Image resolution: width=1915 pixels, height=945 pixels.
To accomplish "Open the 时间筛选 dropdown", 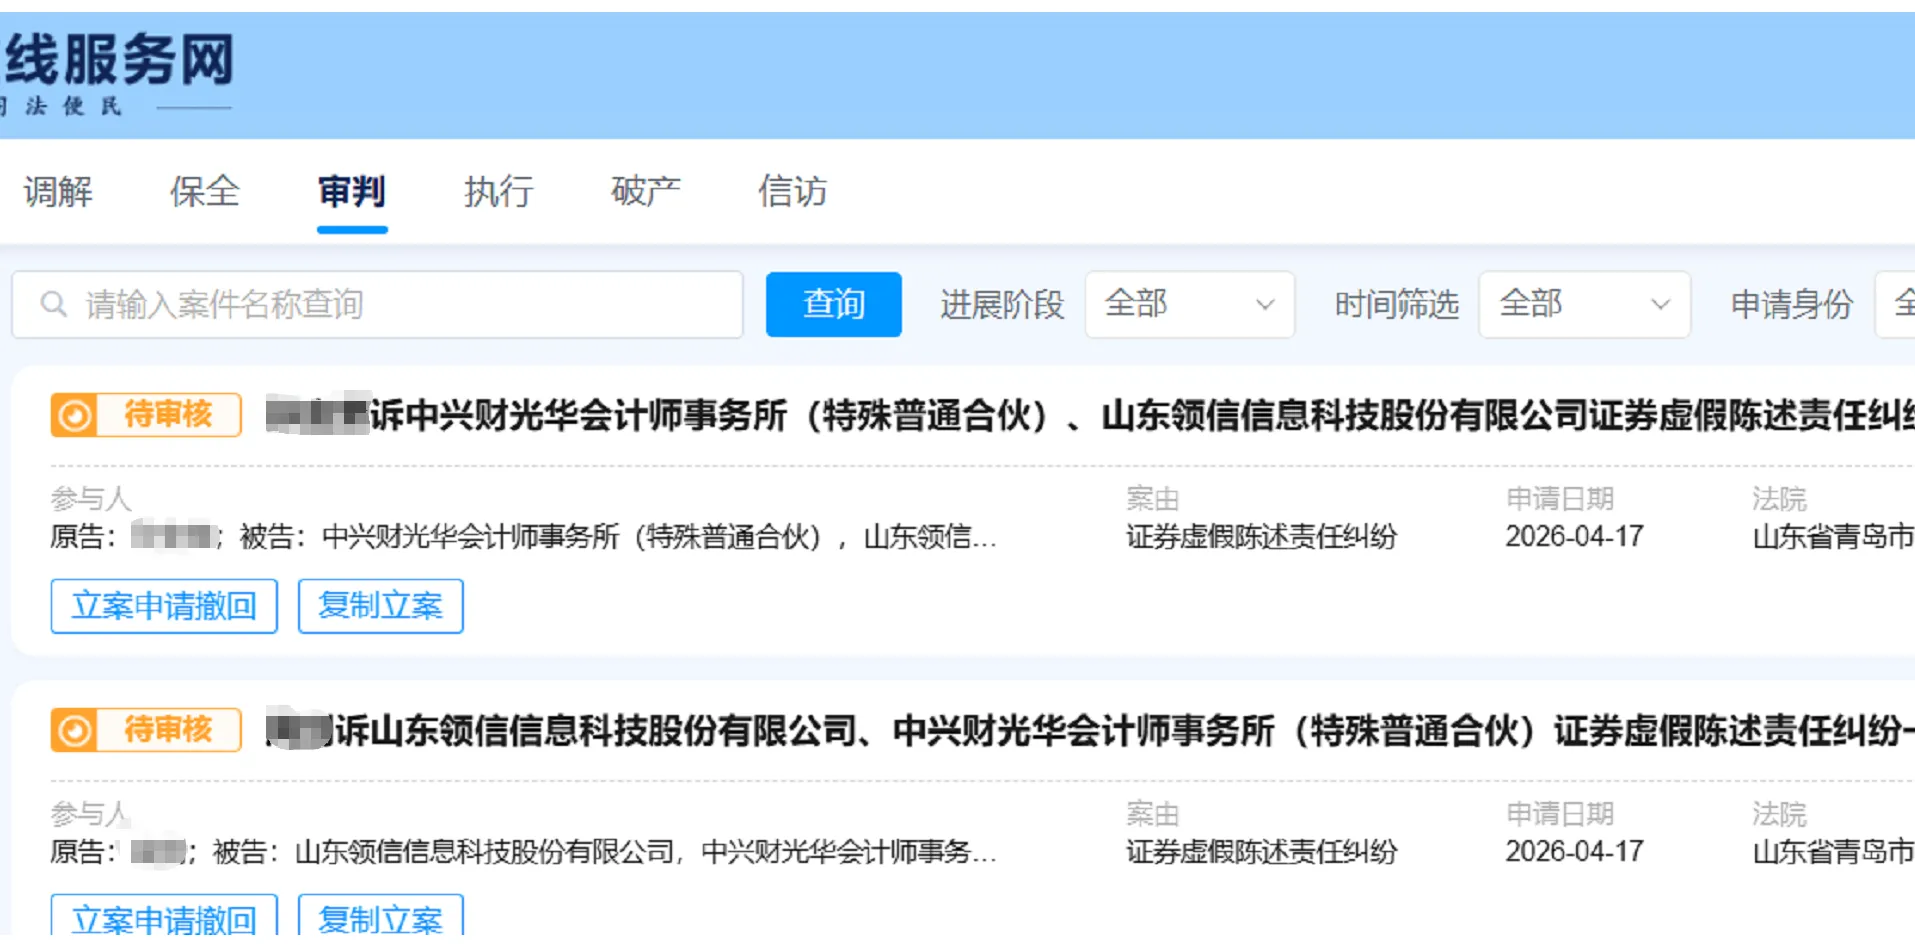I will (1584, 304).
